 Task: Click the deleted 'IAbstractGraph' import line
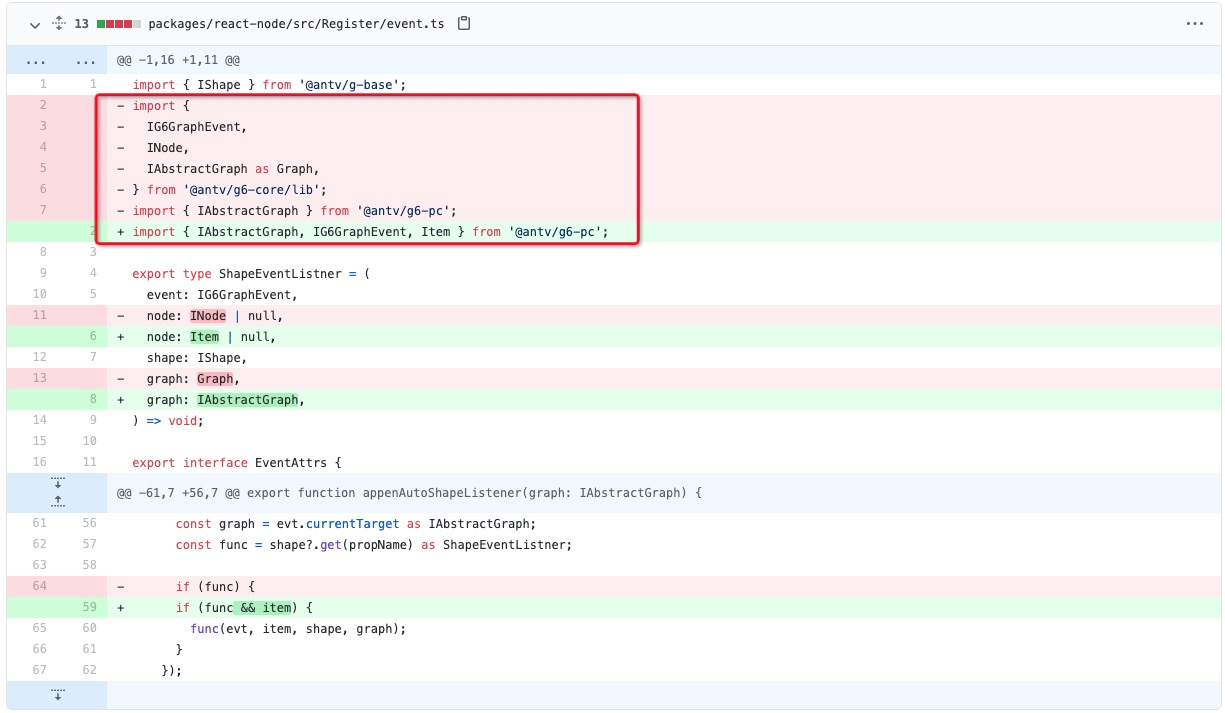[300, 210]
